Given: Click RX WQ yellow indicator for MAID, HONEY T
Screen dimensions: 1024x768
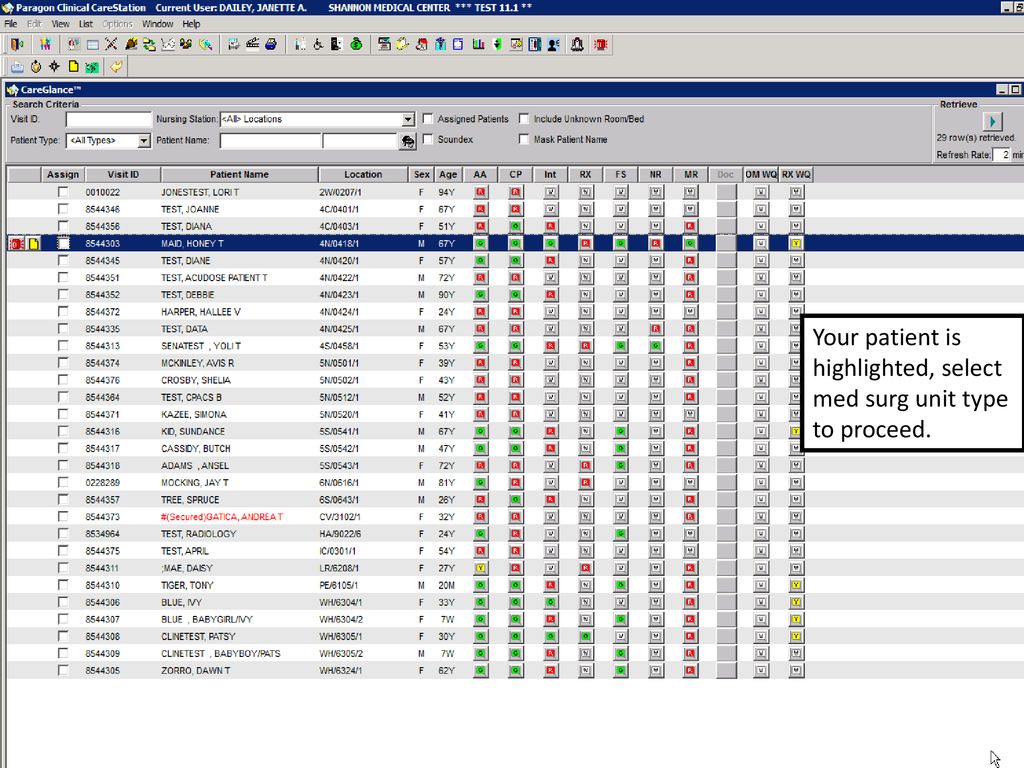Looking at the screenshot, I should pos(795,244).
